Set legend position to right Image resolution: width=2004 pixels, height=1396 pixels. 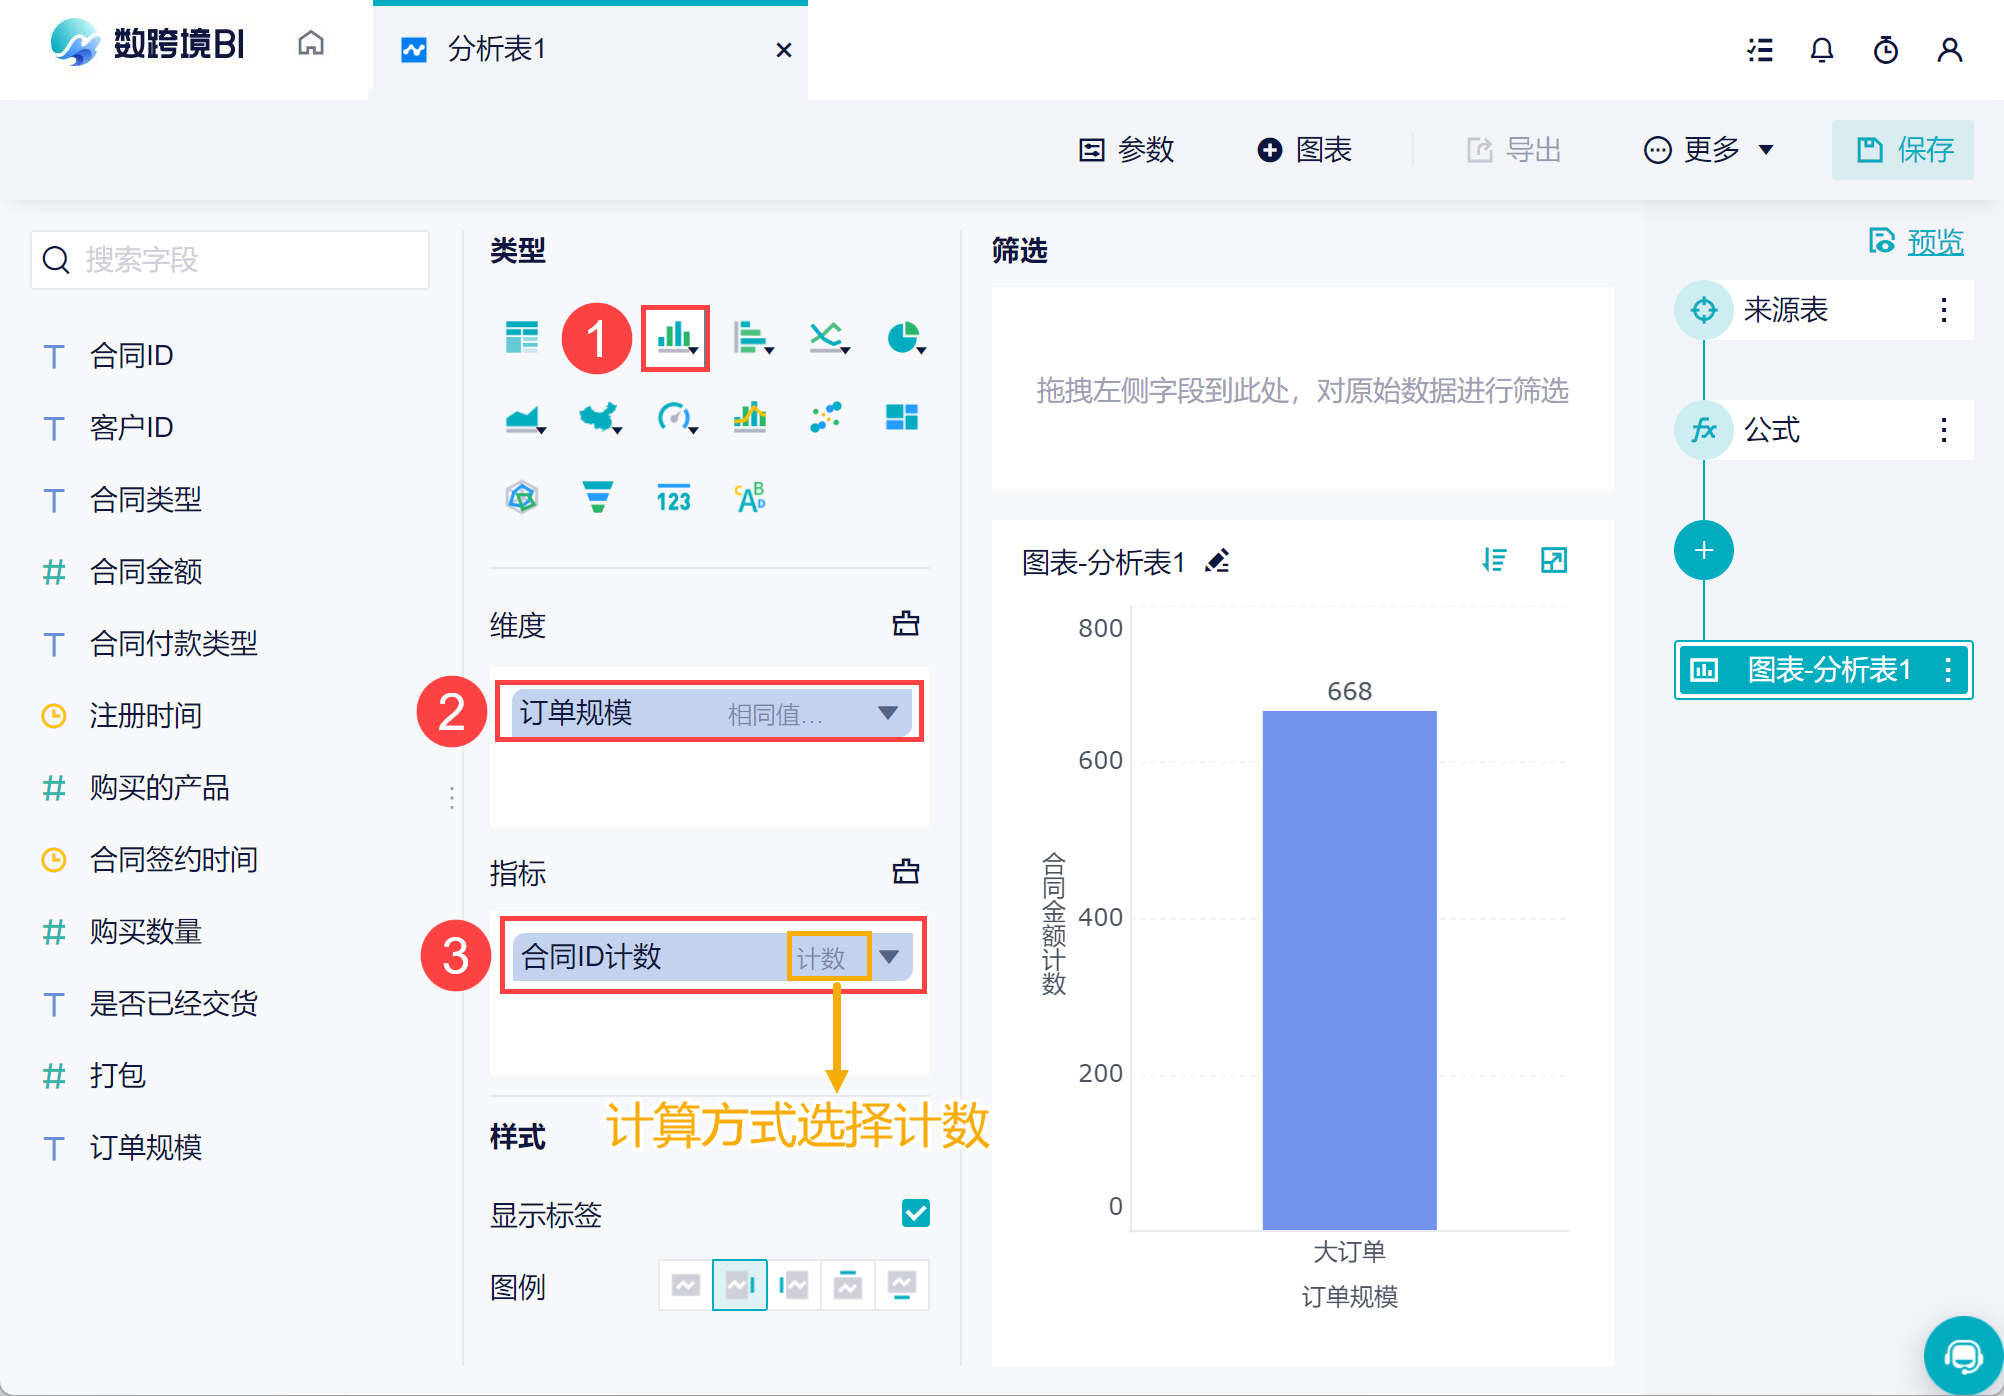pyautogui.click(x=740, y=1285)
